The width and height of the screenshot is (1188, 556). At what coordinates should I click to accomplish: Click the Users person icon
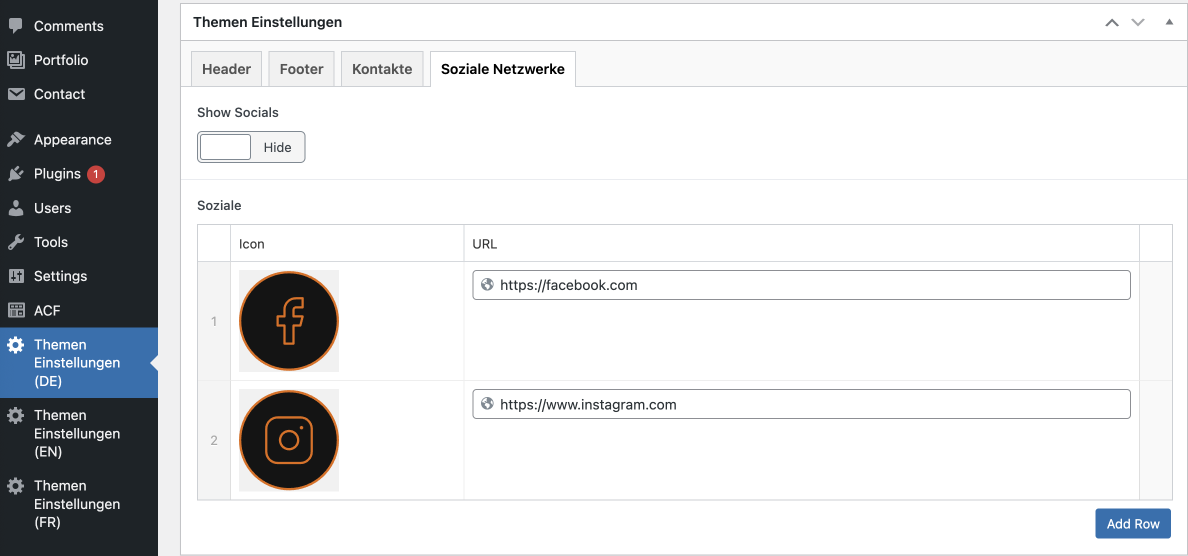click(x=16, y=208)
